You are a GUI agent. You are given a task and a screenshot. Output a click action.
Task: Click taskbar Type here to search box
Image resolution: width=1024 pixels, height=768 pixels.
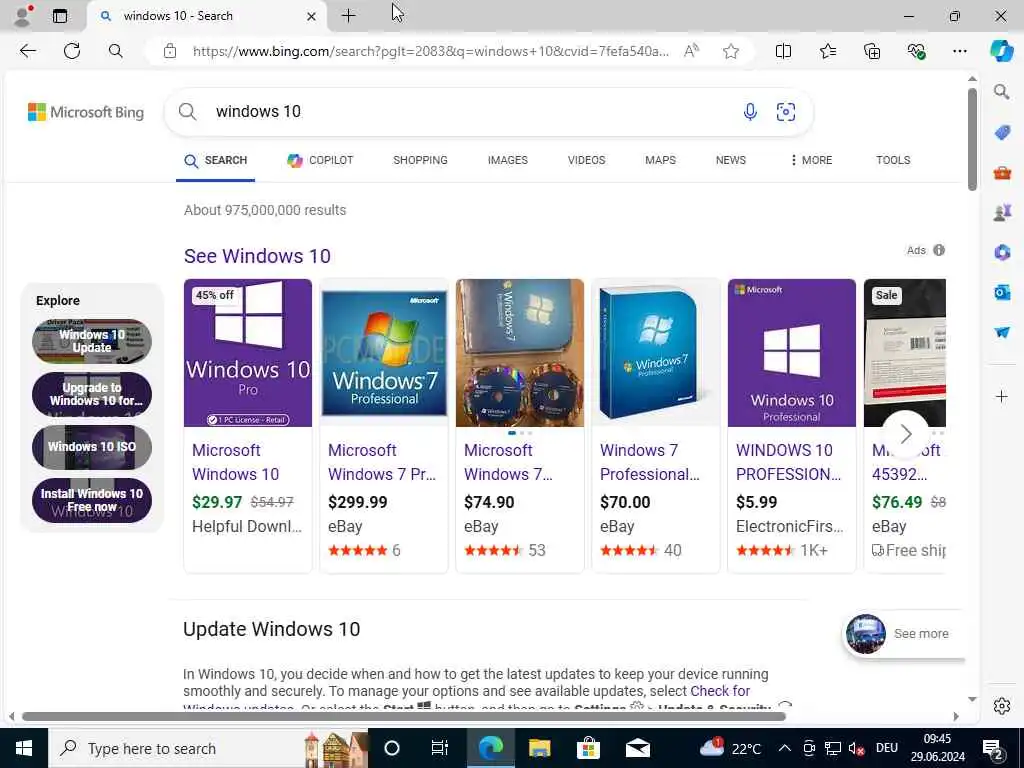pyautogui.click(x=208, y=748)
